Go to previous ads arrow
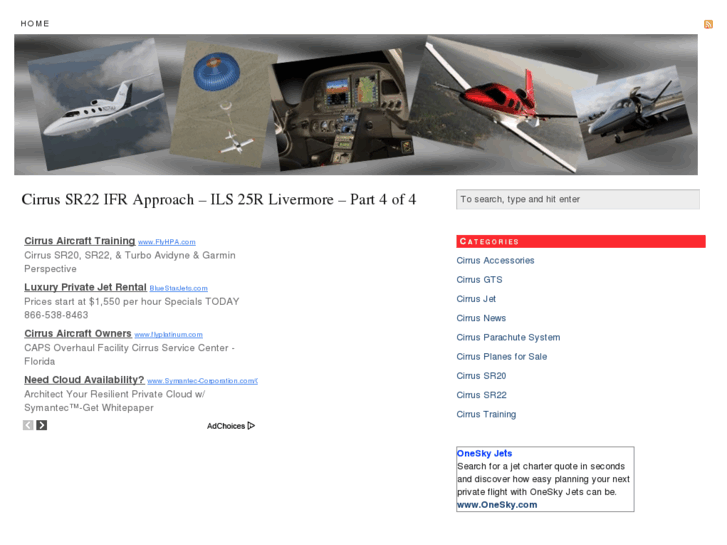 pyautogui.click(x=28, y=425)
